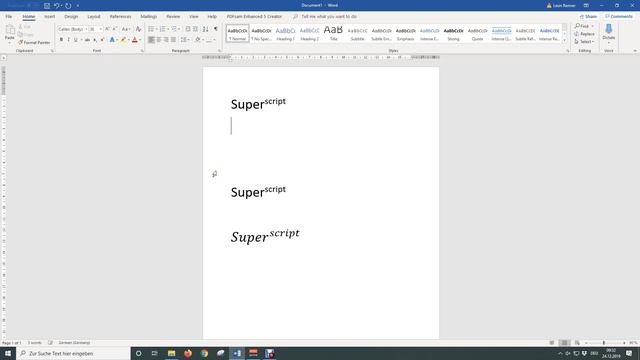
Task: Click Tell me what you want to do
Action: tap(329, 17)
